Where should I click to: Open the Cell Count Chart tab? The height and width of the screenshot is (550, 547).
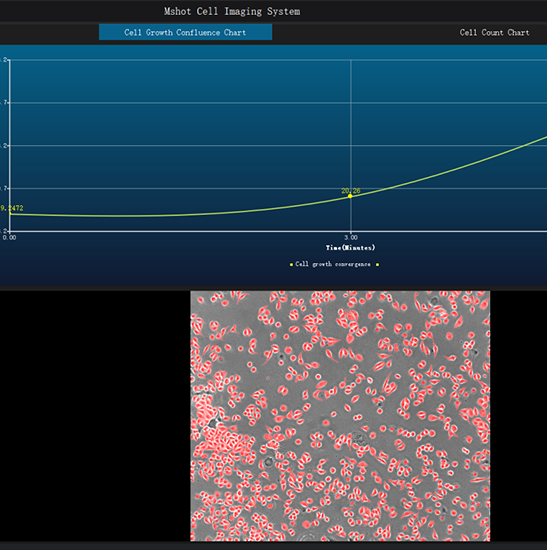(x=494, y=33)
